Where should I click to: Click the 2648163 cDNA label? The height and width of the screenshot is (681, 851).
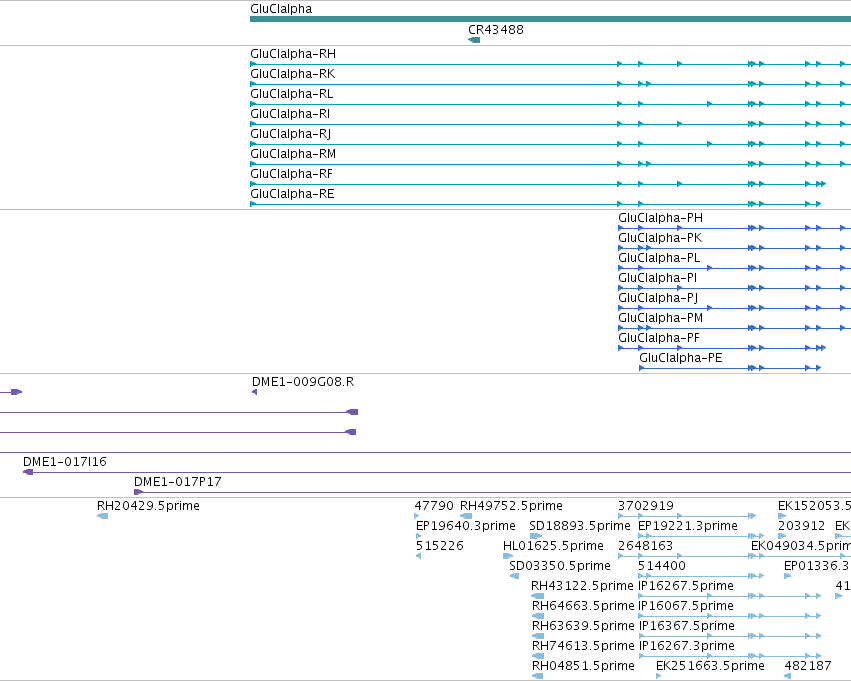click(x=645, y=546)
